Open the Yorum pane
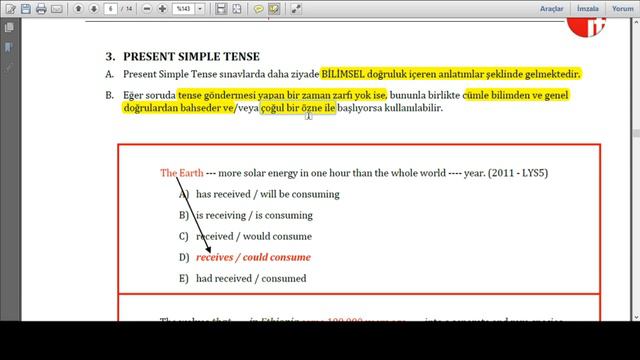 (x=622, y=9)
